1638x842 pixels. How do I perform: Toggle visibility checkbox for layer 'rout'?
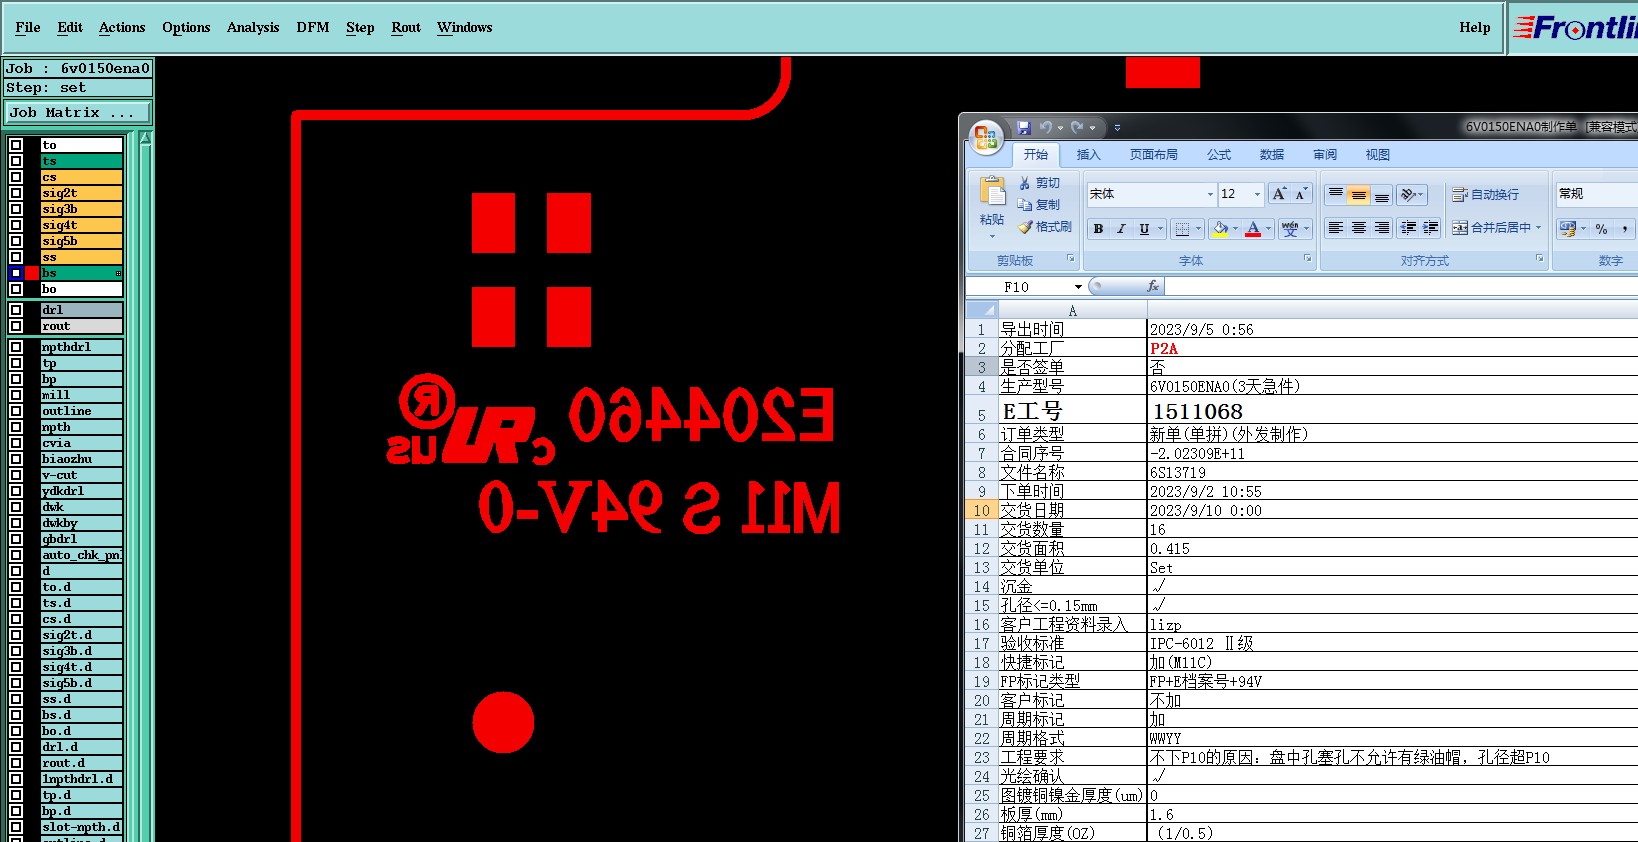[16, 326]
